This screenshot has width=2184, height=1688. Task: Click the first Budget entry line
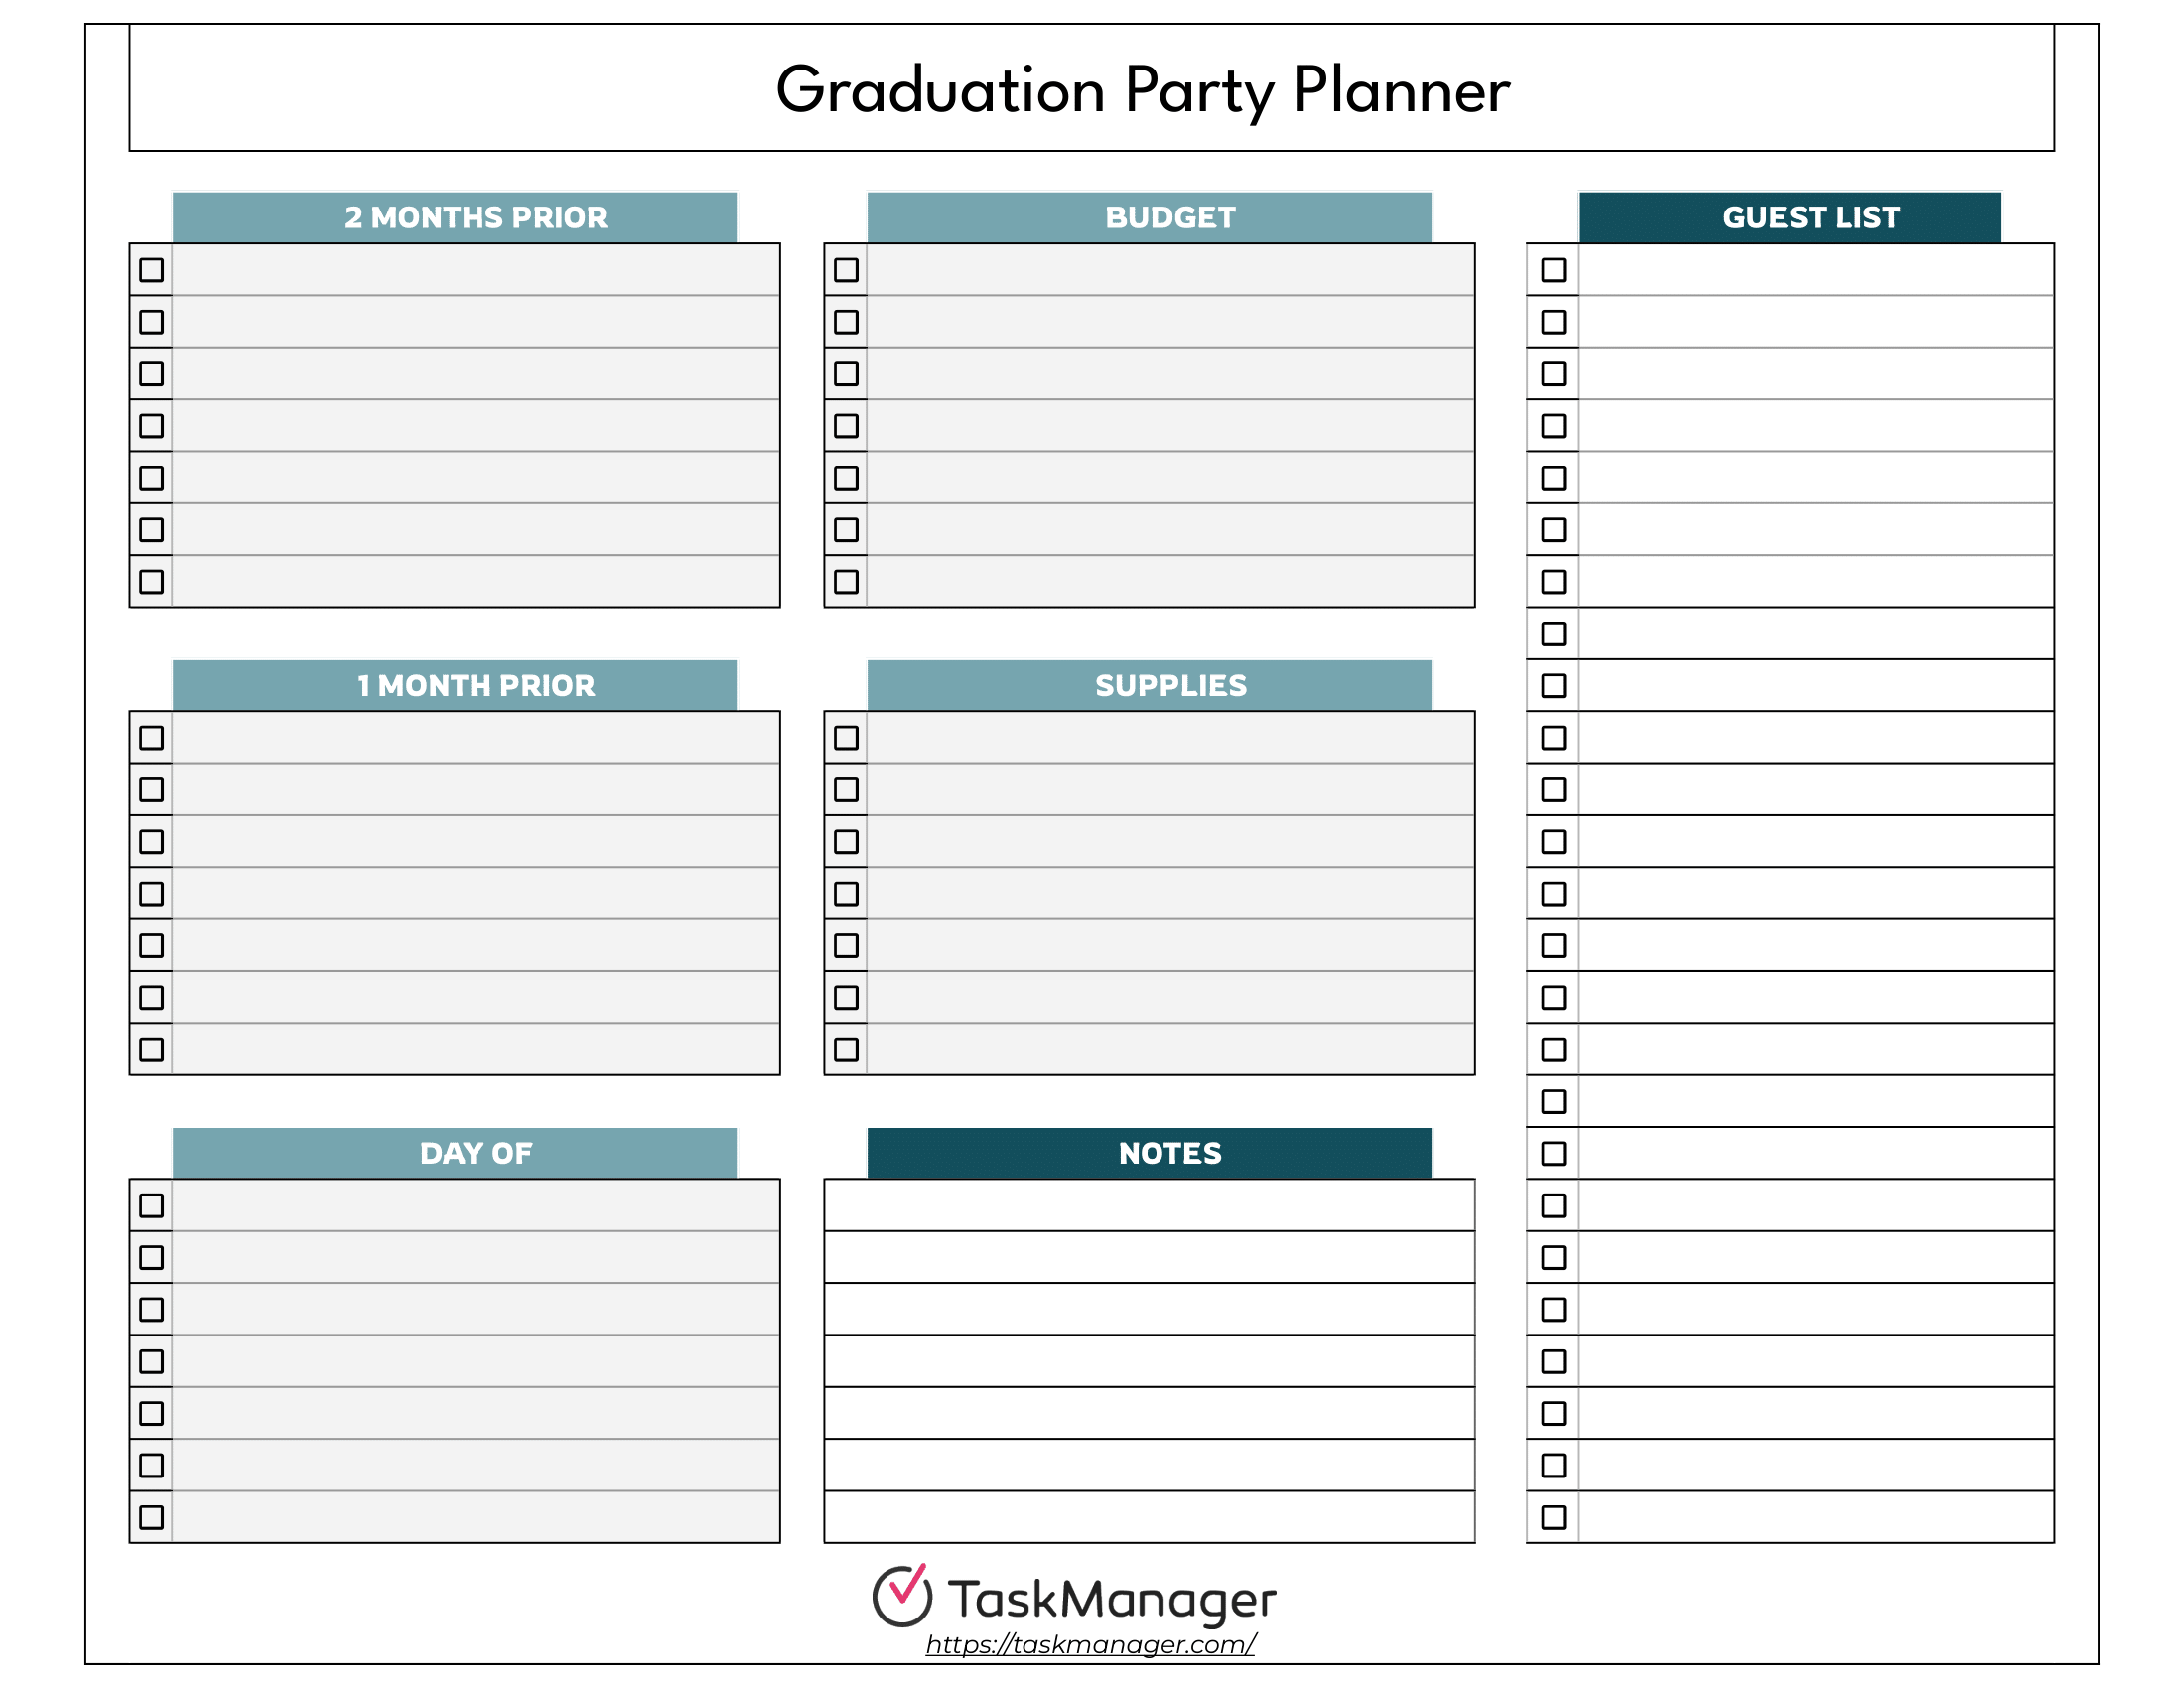point(1170,270)
